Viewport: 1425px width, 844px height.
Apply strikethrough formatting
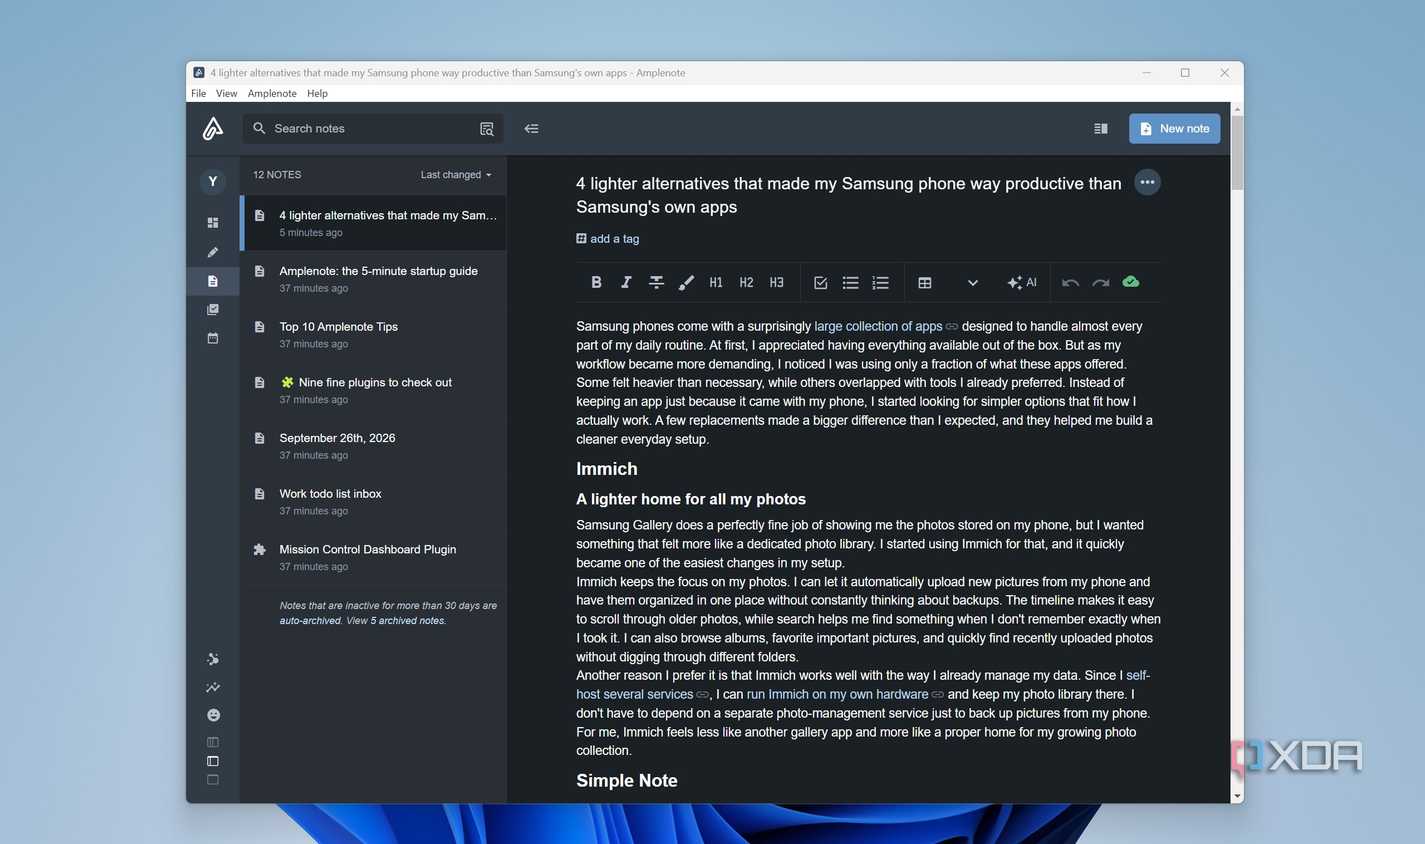pos(656,282)
